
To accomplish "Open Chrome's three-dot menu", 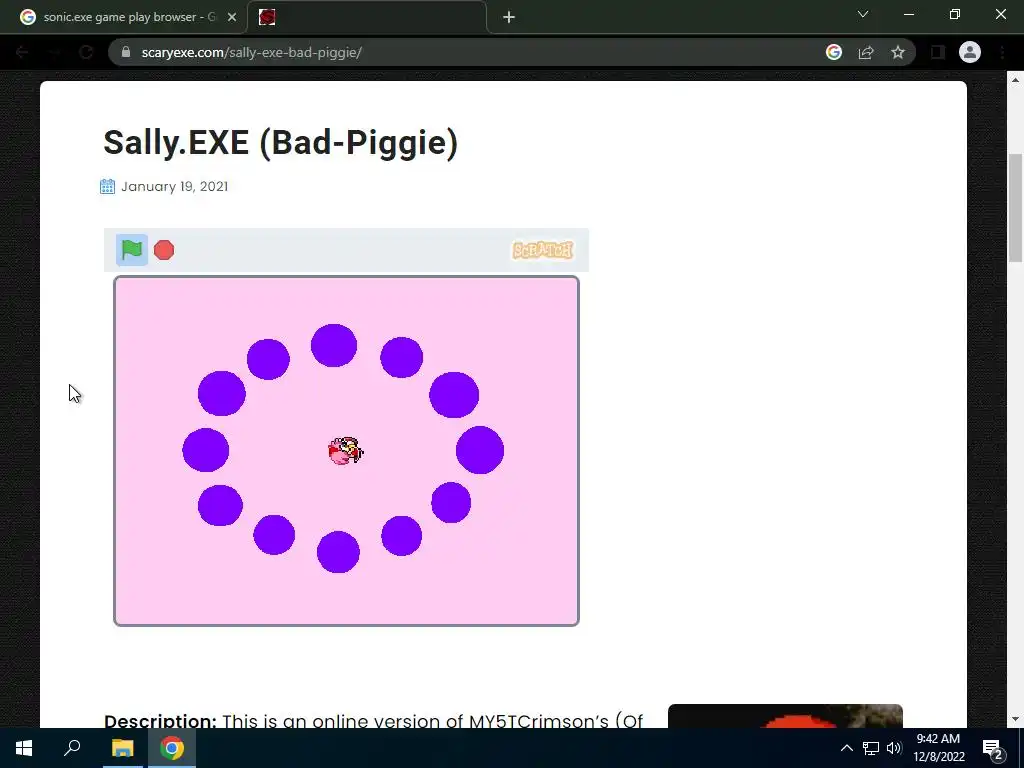I will tap(1002, 52).
